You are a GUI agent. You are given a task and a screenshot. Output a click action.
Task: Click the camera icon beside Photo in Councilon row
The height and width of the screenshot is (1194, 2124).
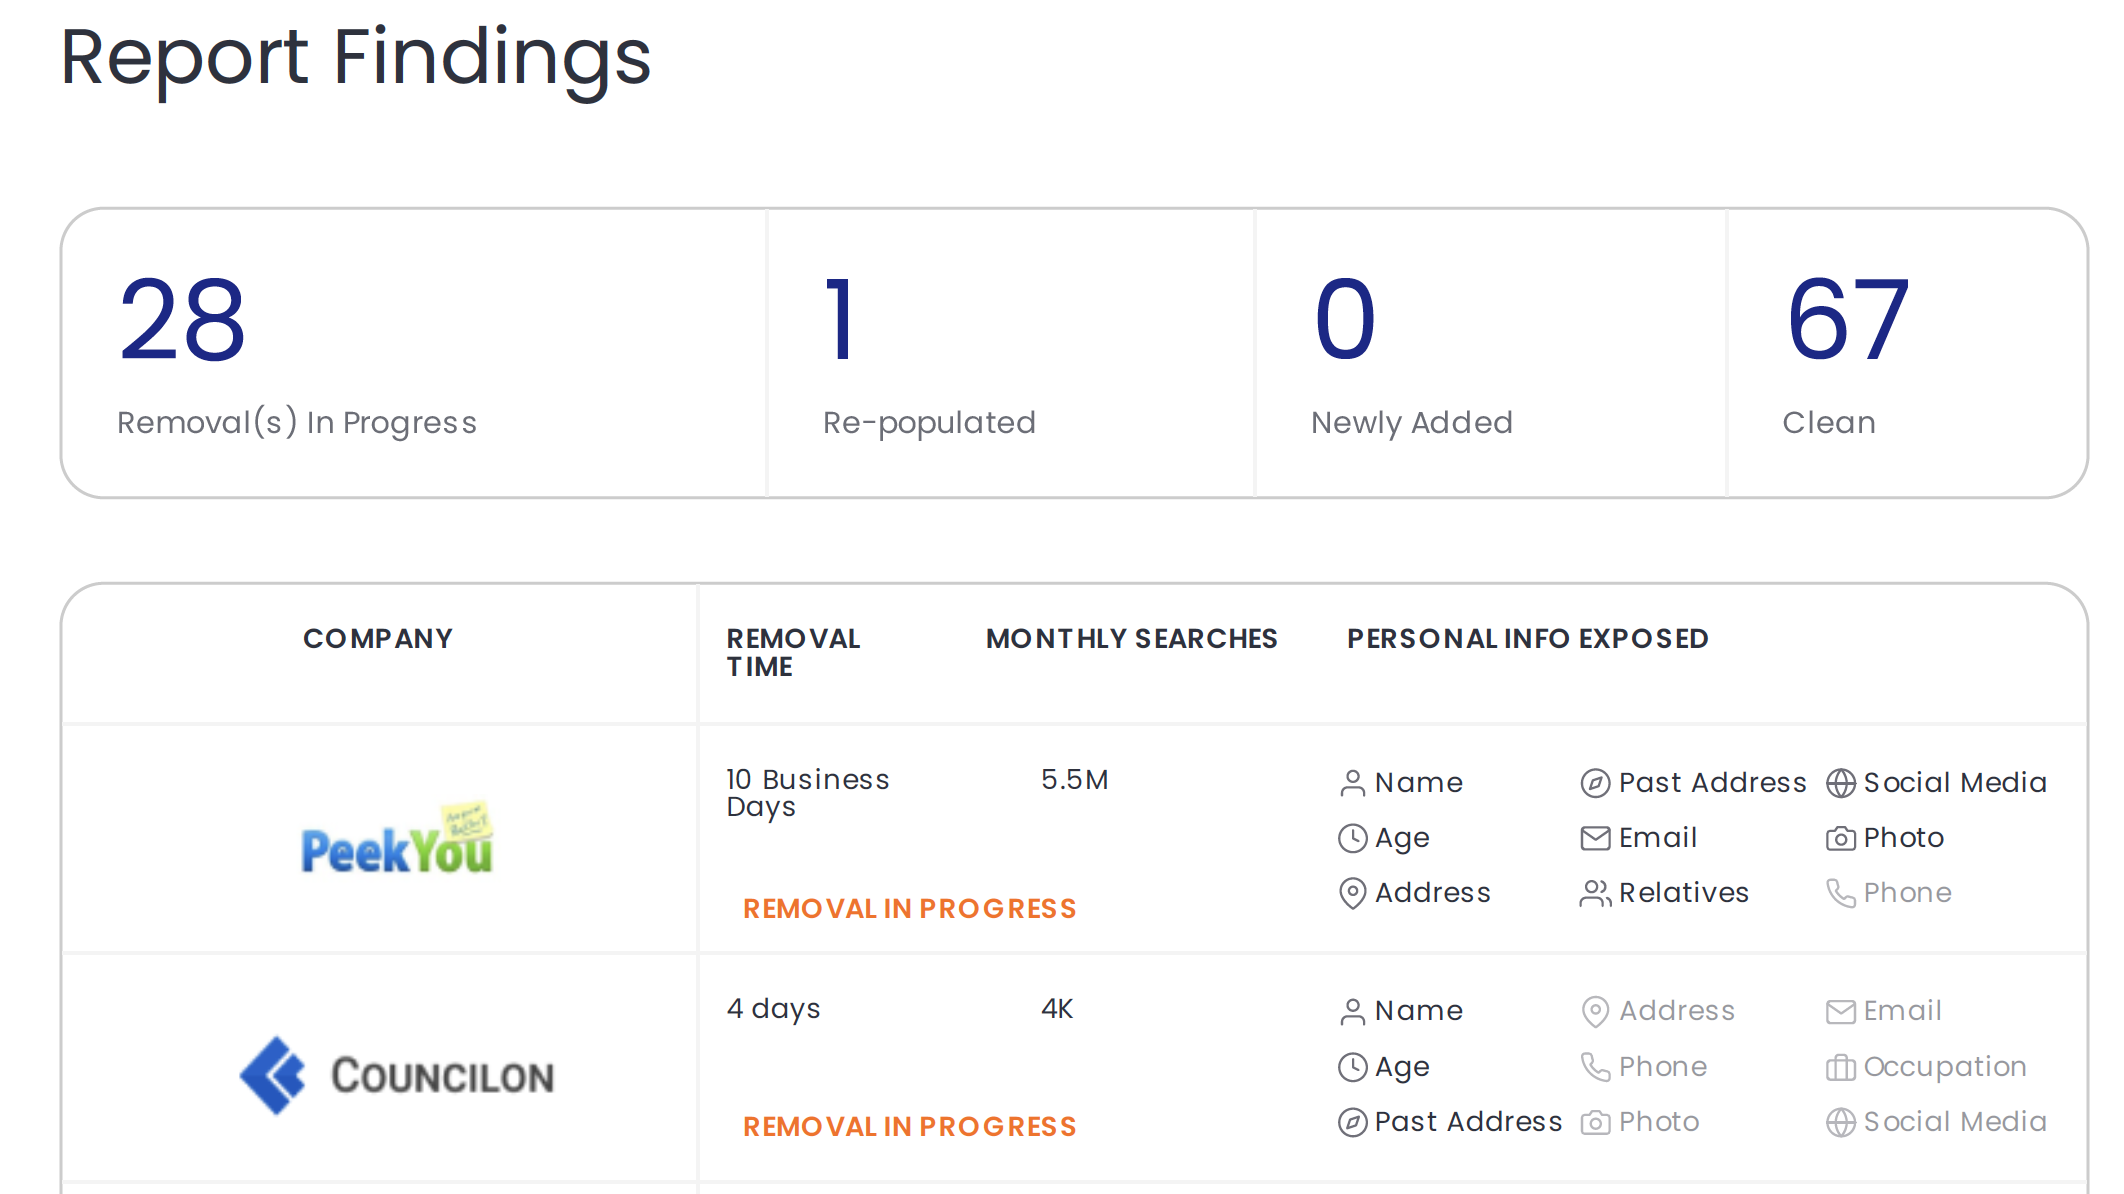coord(1595,1122)
